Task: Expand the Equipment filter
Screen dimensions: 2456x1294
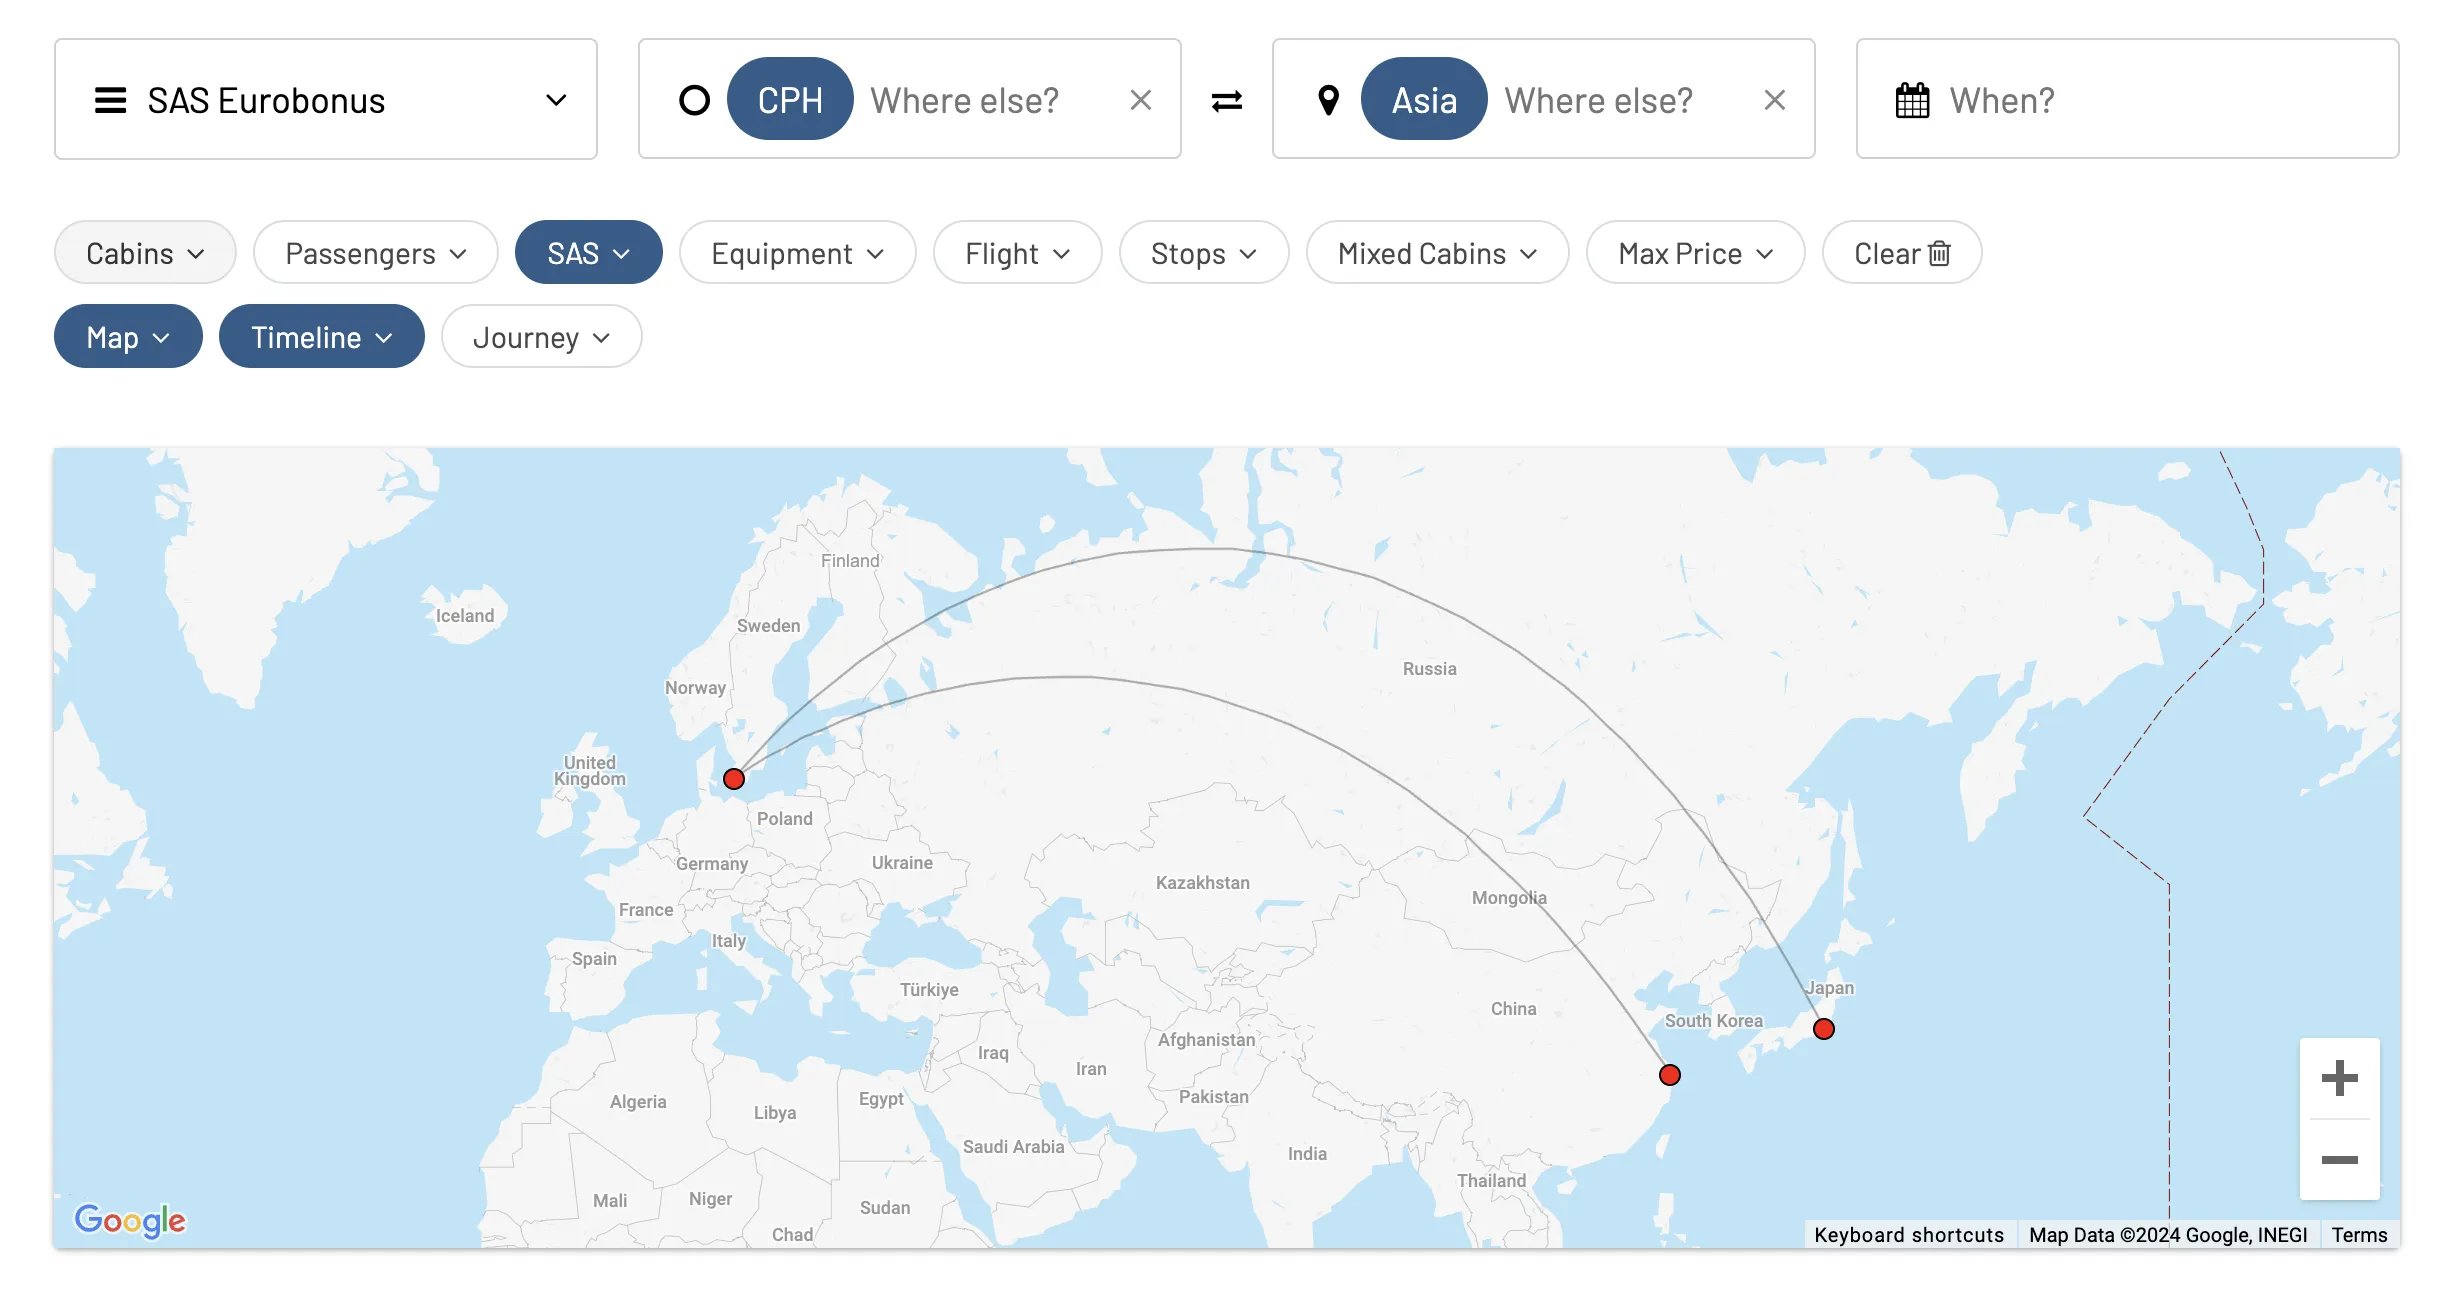Action: tap(797, 253)
